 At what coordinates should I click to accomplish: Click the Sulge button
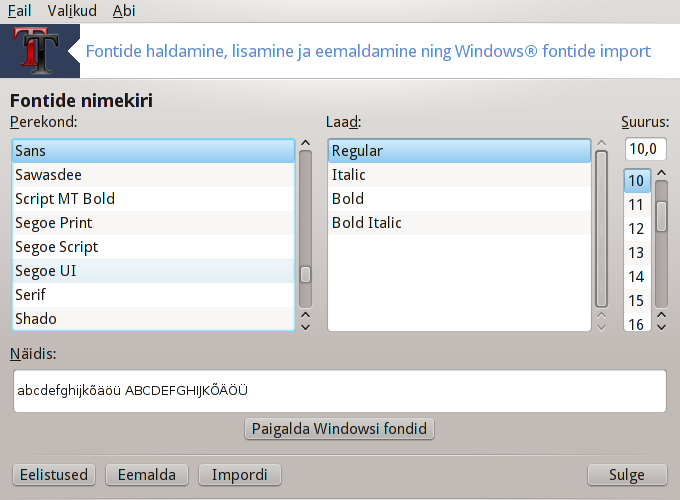point(627,475)
